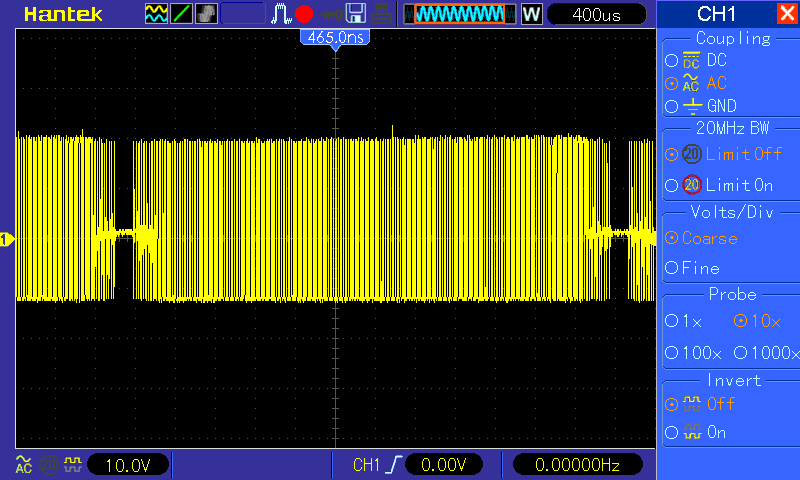Click the empty dark box in the toolbar

pyautogui.click(x=243, y=14)
